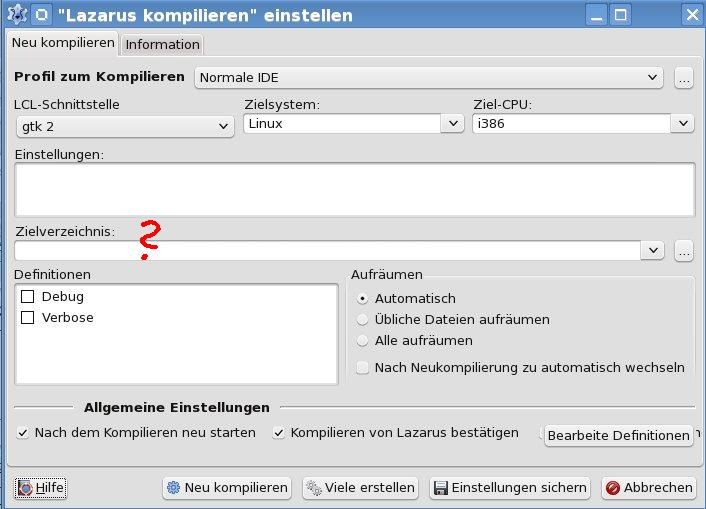Click the browse button next to Zielverzeichnis
This screenshot has width=706, height=509.
click(x=683, y=251)
